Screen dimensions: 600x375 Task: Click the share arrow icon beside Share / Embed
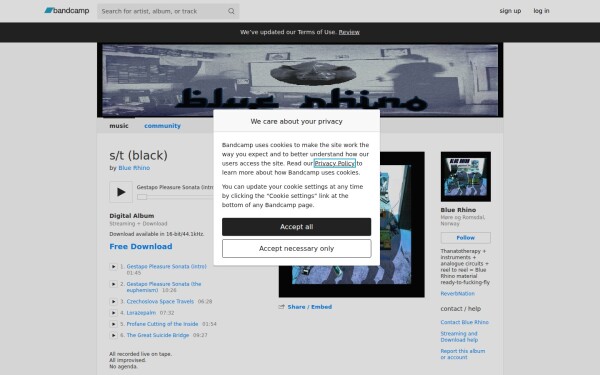coord(282,307)
